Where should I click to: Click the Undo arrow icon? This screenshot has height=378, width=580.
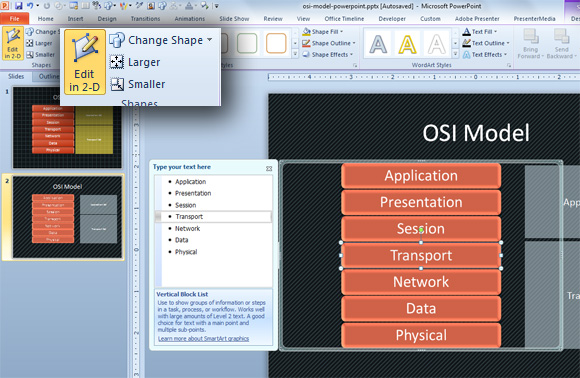pyautogui.click(x=30, y=6)
